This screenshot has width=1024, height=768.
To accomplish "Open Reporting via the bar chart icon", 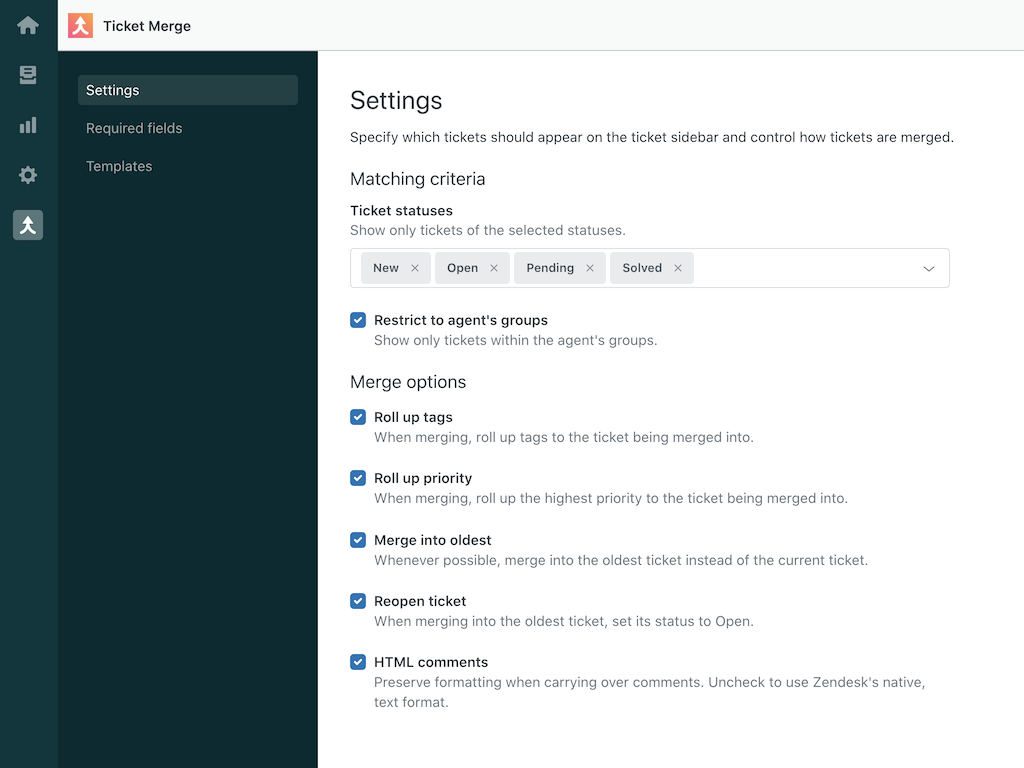I will 27,125.
